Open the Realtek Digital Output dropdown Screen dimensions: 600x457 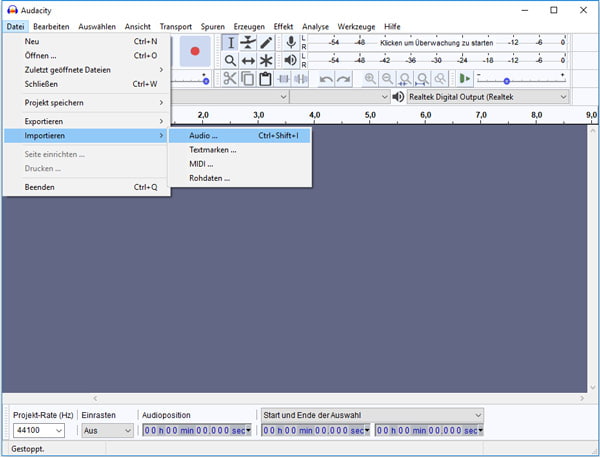click(x=488, y=97)
